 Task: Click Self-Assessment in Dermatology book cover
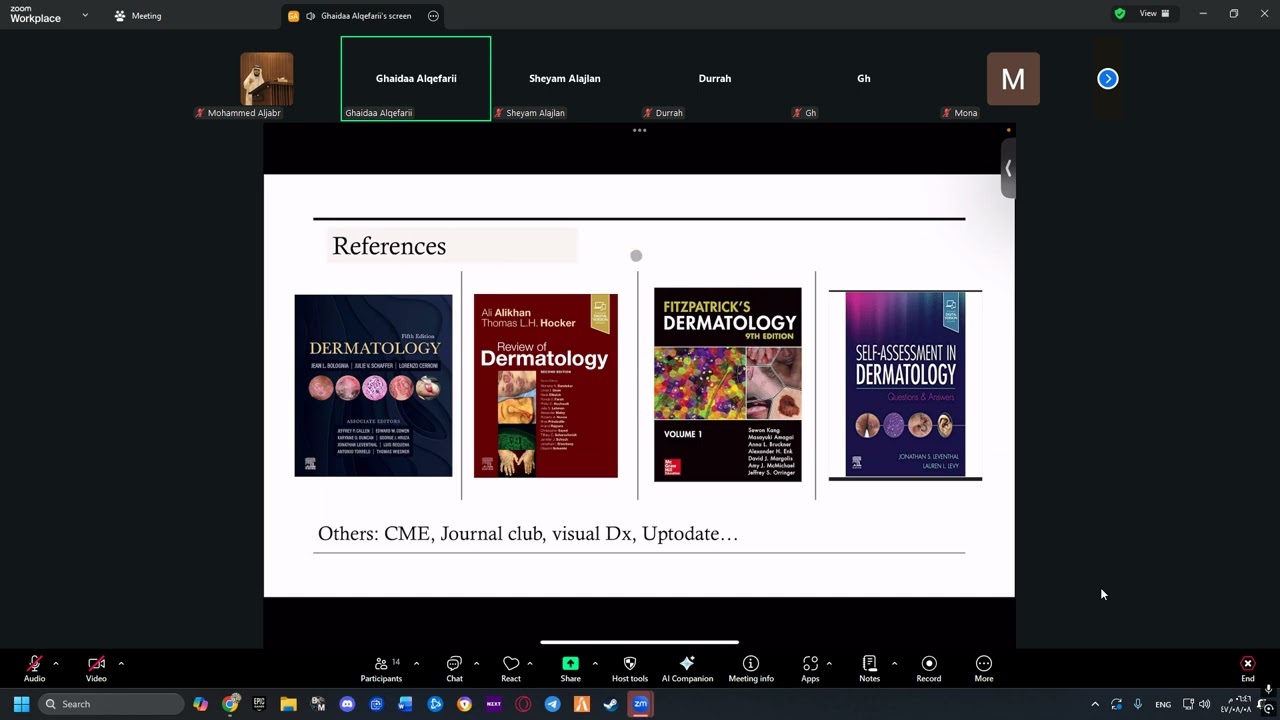coord(905,385)
